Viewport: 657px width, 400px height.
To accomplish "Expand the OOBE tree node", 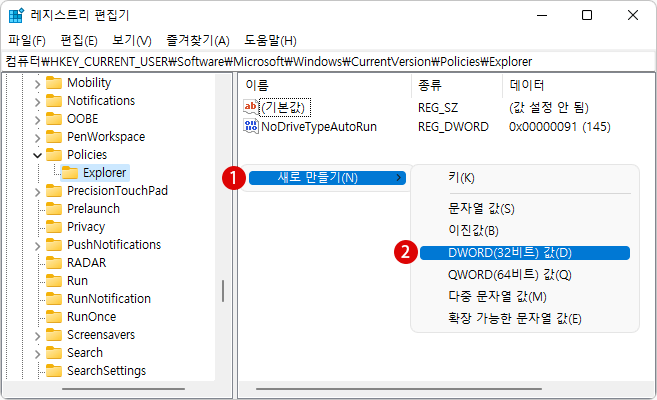I will point(37,120).
